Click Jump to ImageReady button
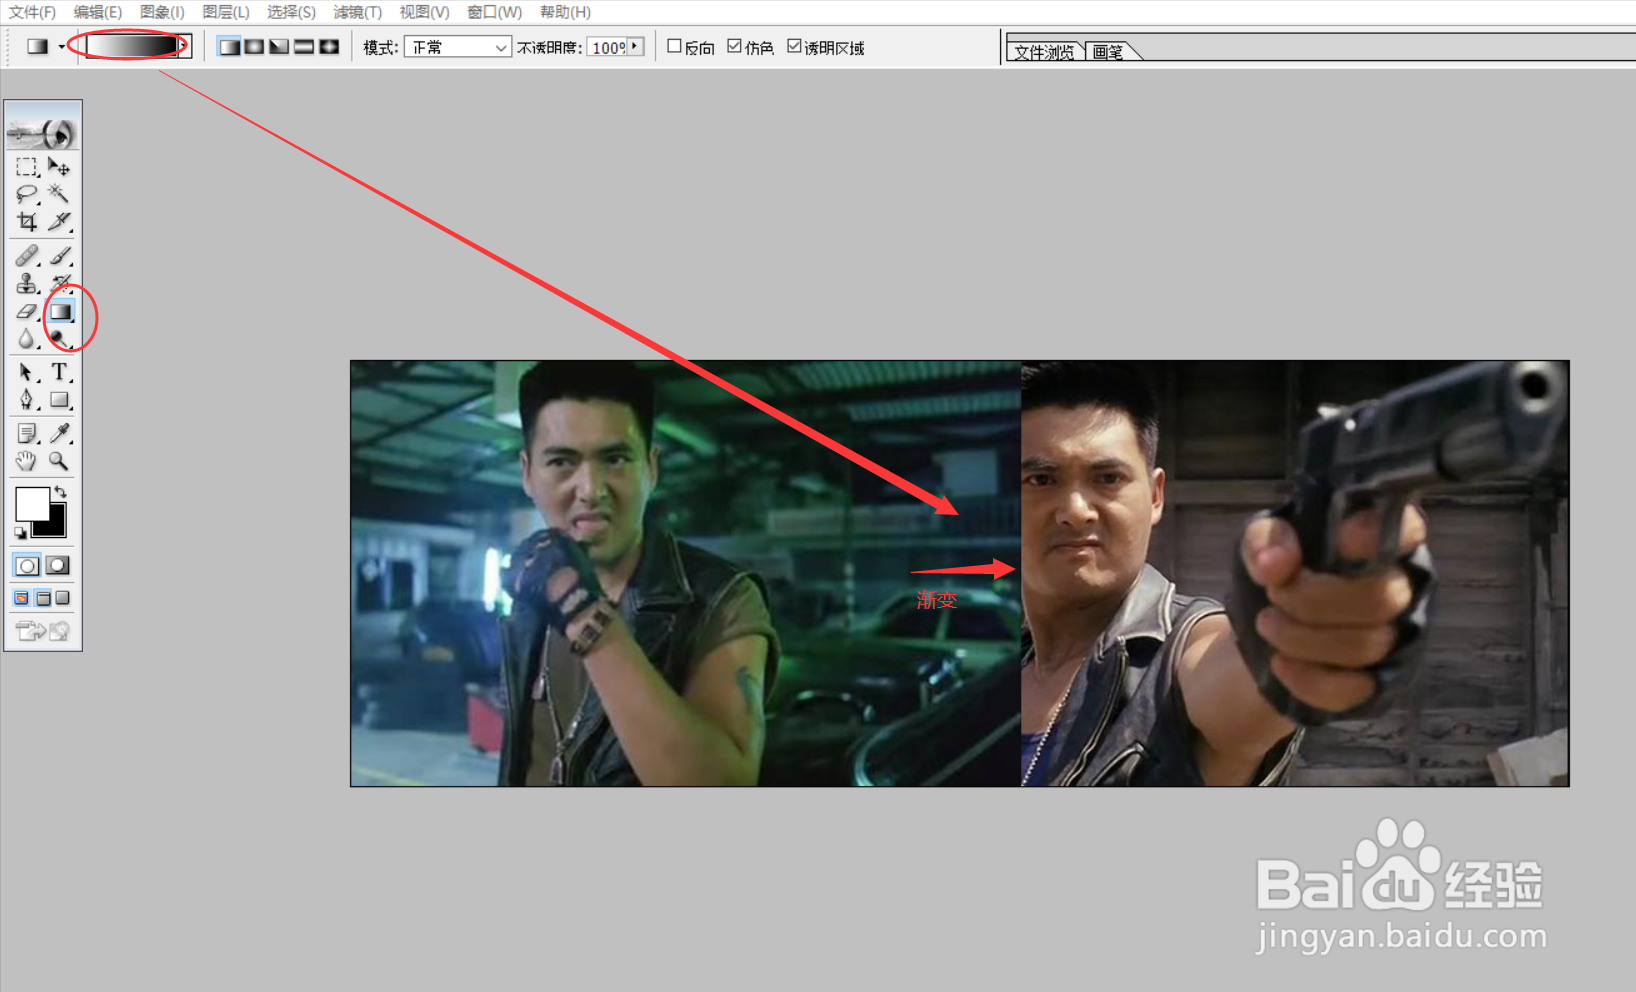The image size is (1636, 992). [x=43, y=630]
